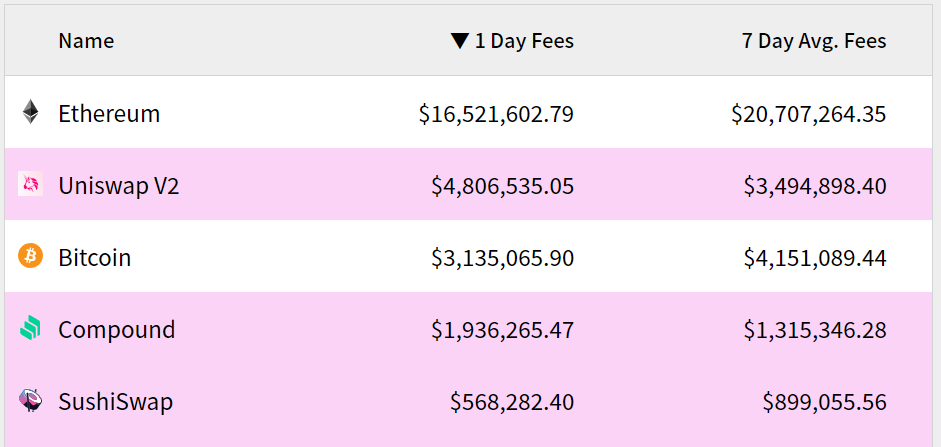Sort the table by the Name column
The image size is (941, 447).
pyautogui.click(x=86, y=41)
